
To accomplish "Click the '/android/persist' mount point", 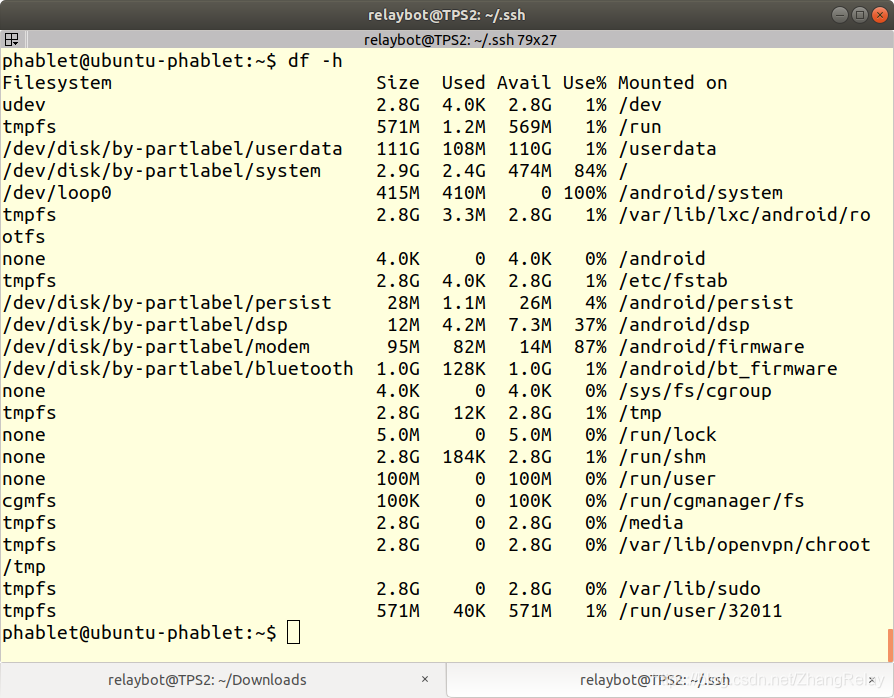I will 706,303.
